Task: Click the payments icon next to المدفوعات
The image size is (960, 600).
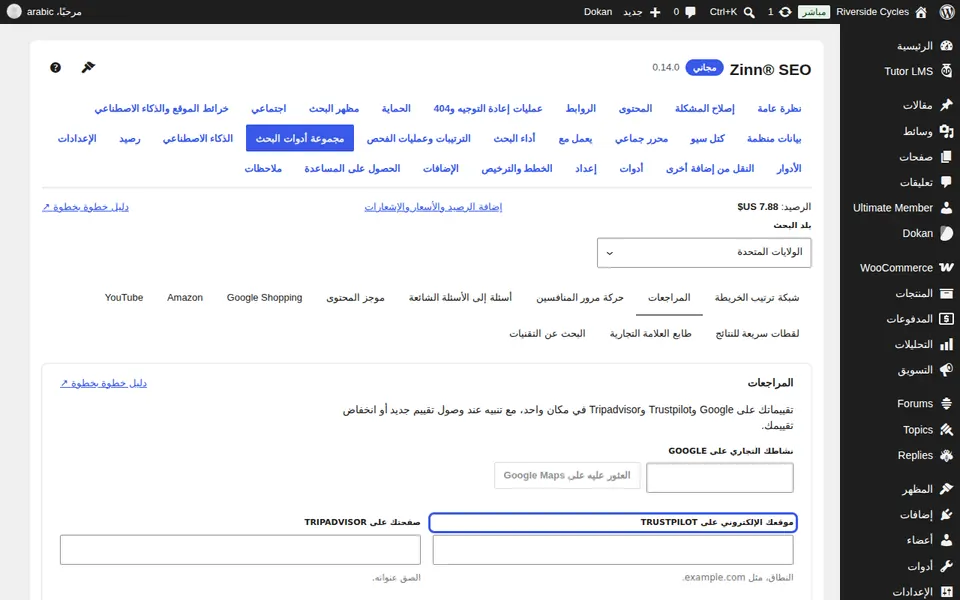Action: coord(947,319)
